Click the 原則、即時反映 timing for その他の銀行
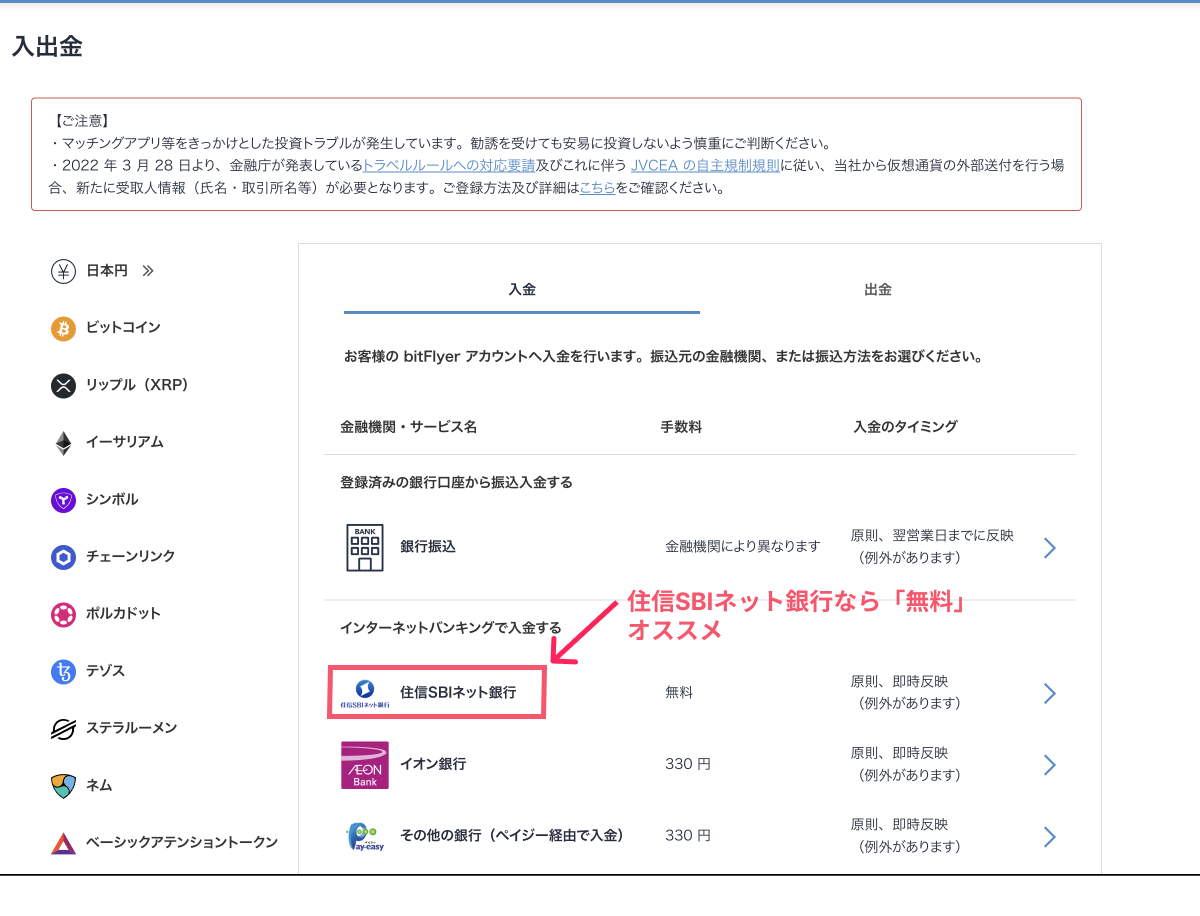 pyautogui.click(x=899, y=826)
